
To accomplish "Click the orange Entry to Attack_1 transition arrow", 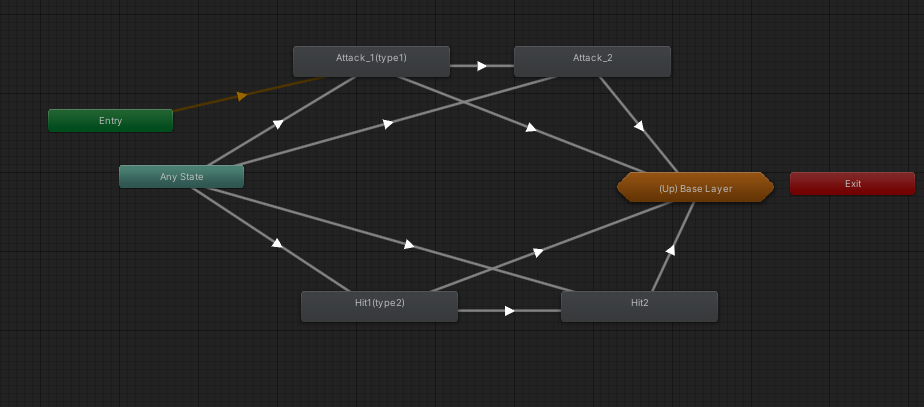I will tap(241, 96).
